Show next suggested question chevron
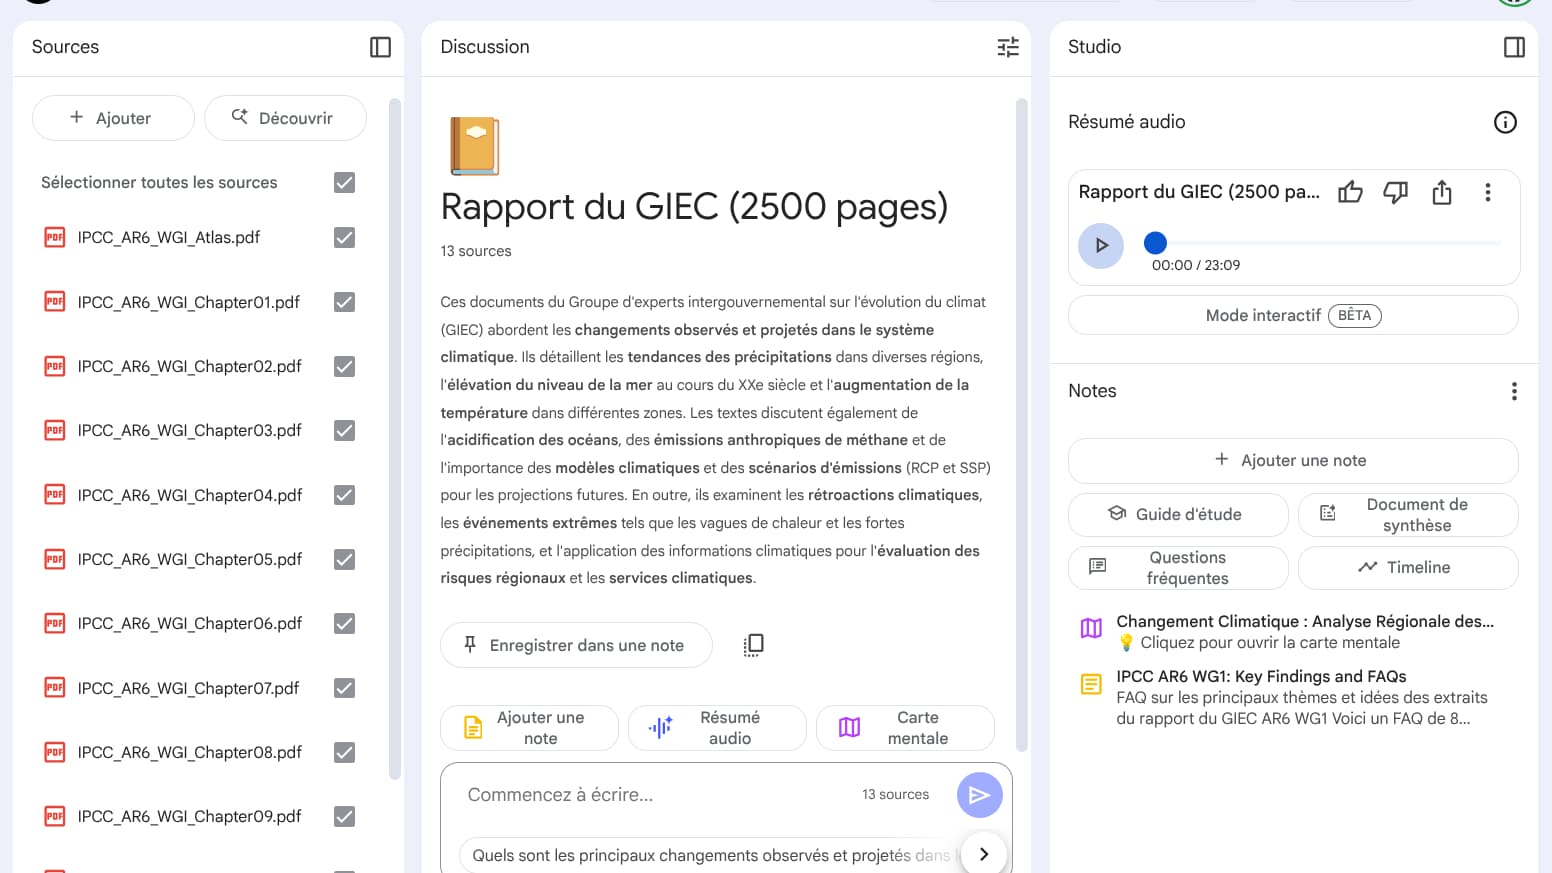This screenshot has width=1552, height=873. point(984,854)
